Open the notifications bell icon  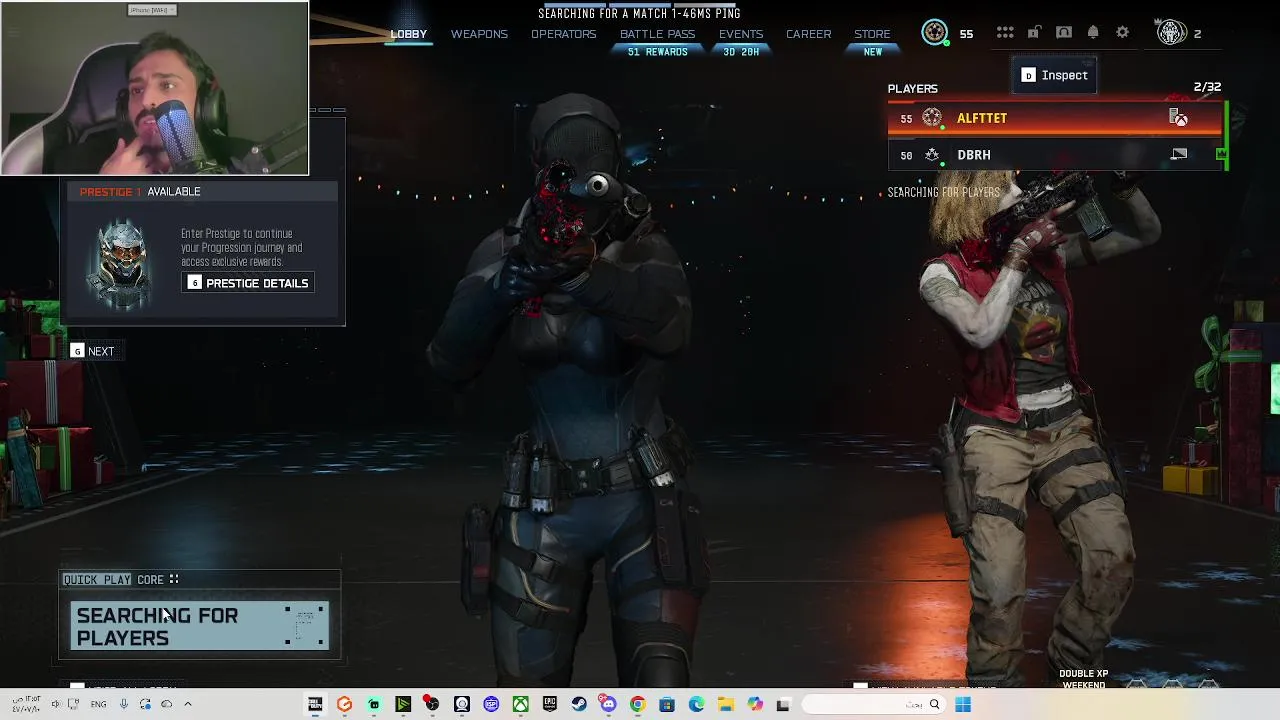pos(1093,33)
